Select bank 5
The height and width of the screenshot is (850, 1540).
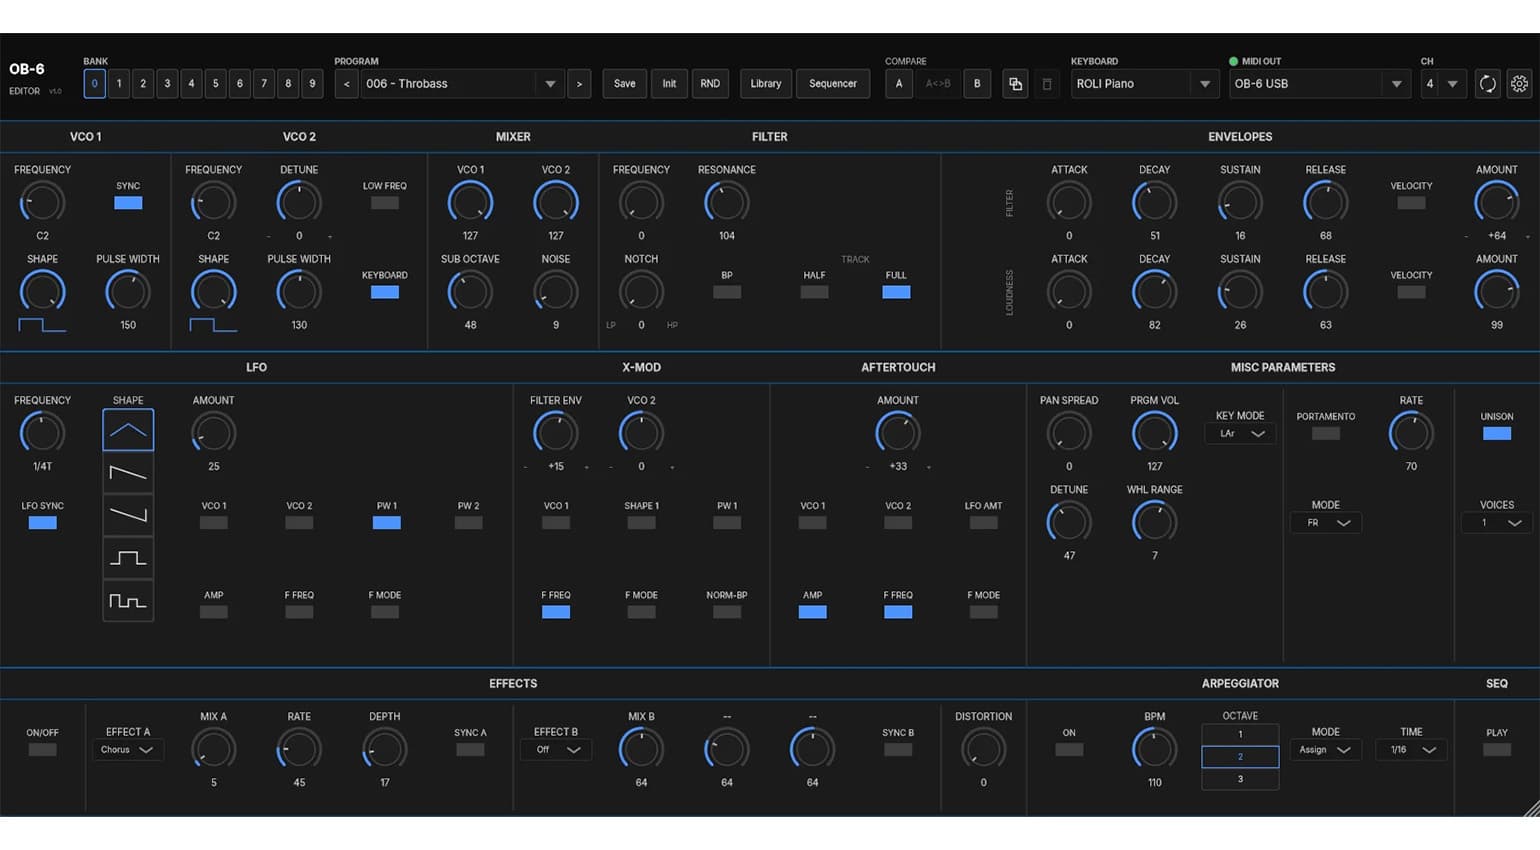pyautogui.click(x=215, y=84)
